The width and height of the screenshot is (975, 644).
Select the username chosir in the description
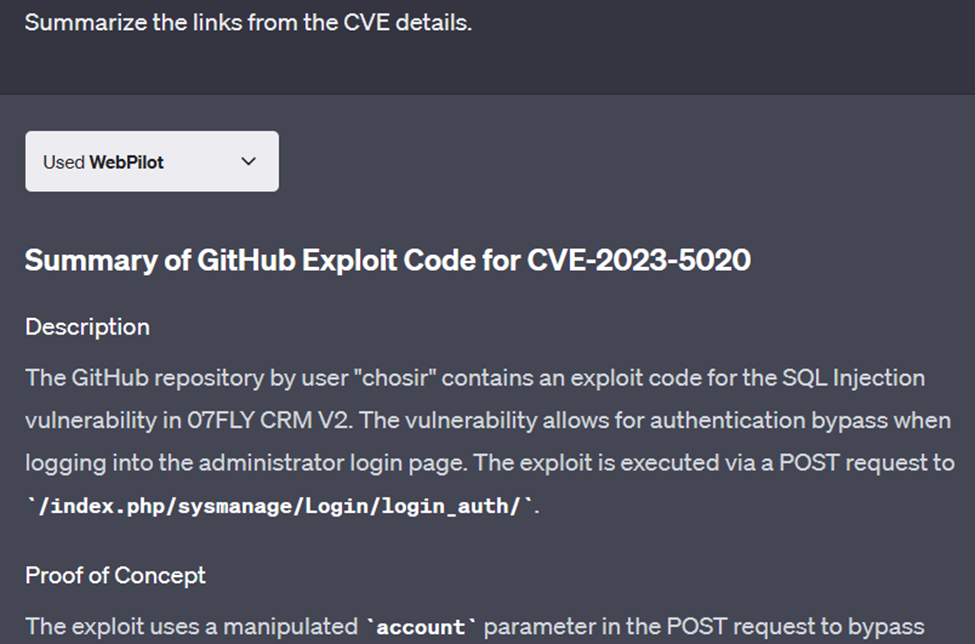(394, 378)
